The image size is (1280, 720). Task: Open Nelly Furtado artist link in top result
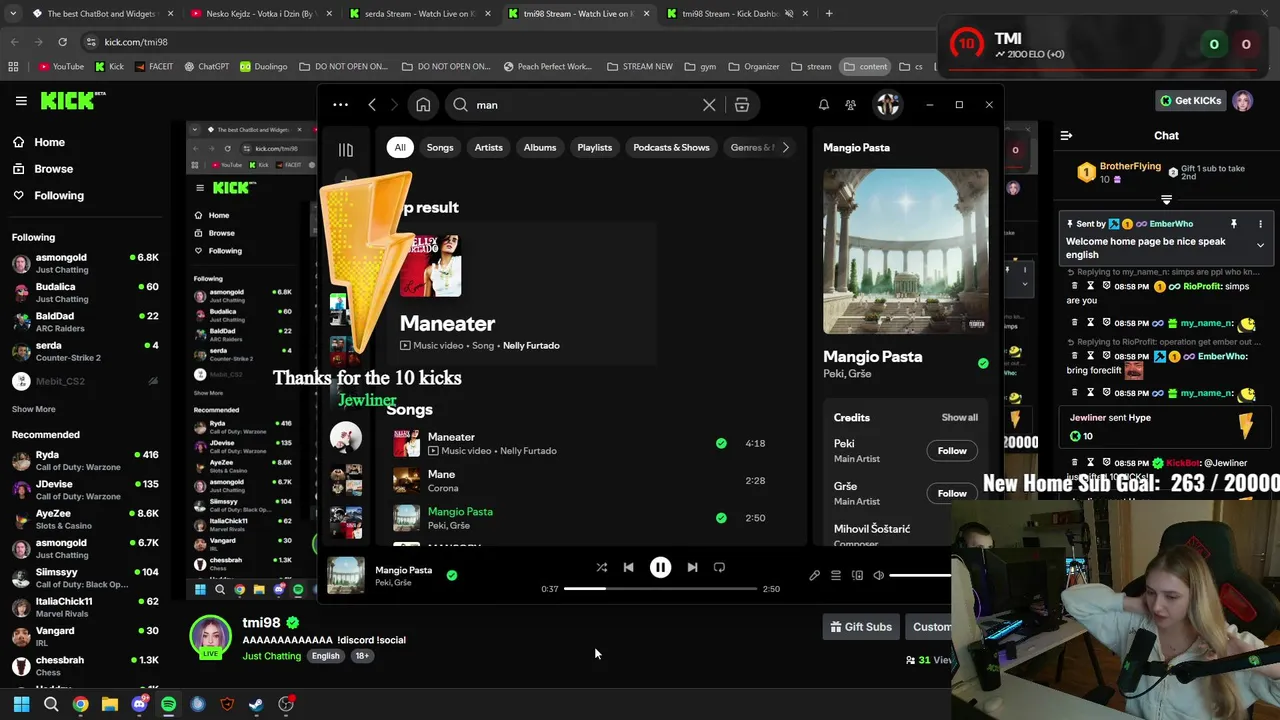coord(531,345)
